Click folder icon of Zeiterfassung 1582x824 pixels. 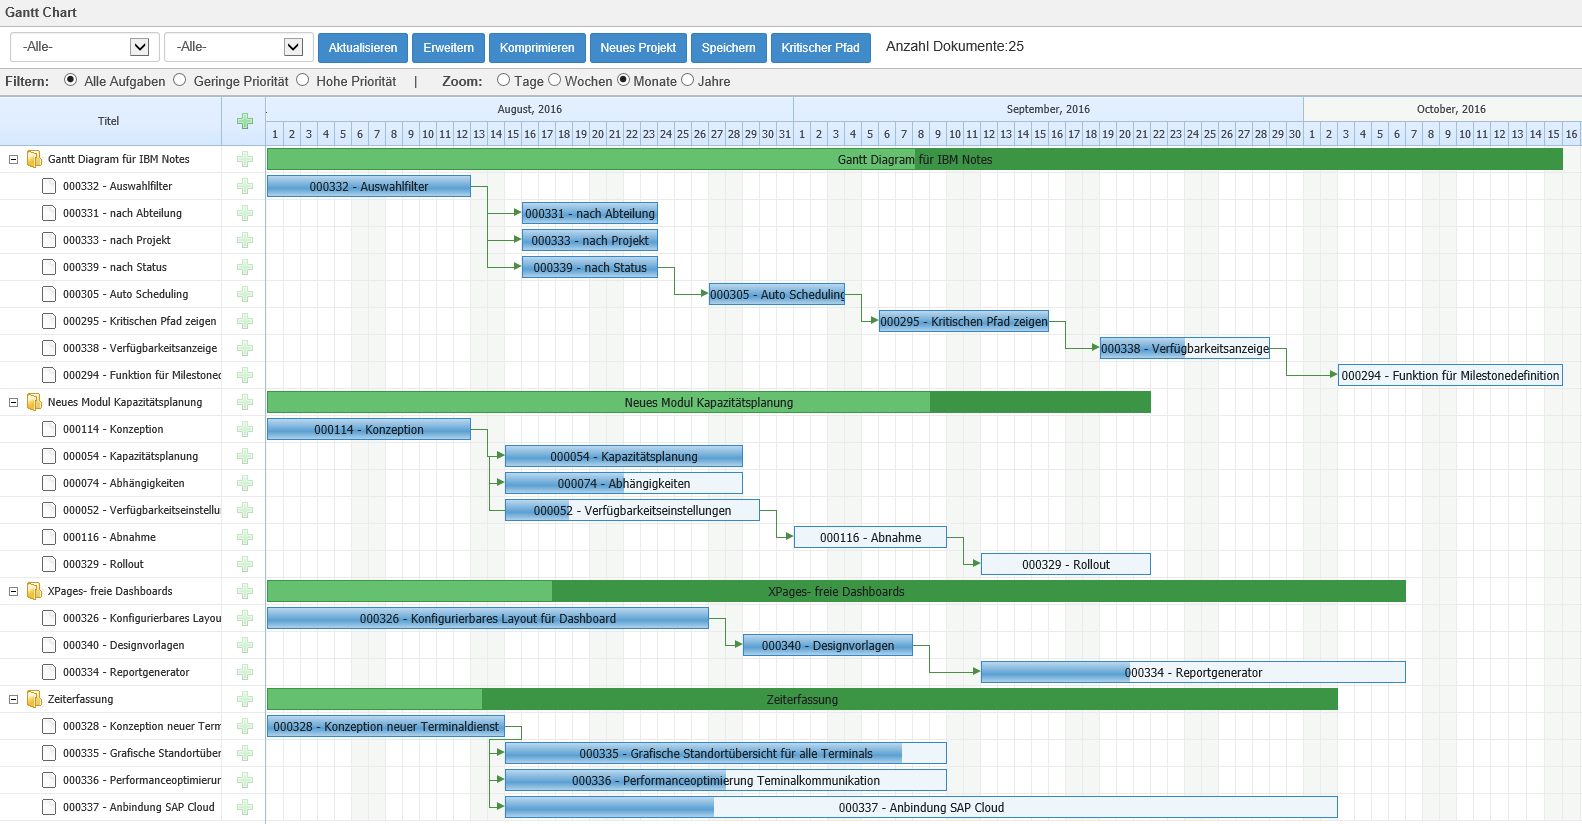click(x=34, y=699)
